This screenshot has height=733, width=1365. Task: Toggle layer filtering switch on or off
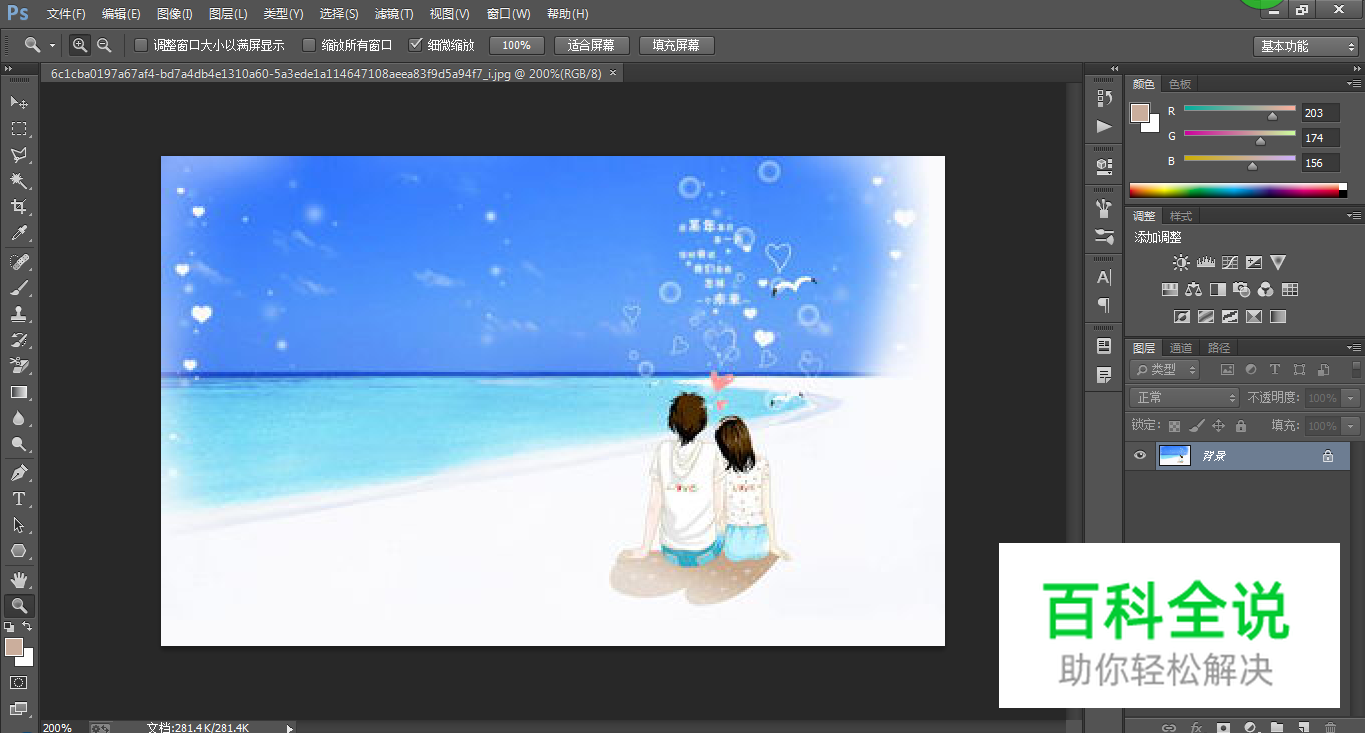pyautogui.click(x=1356, y=370)
